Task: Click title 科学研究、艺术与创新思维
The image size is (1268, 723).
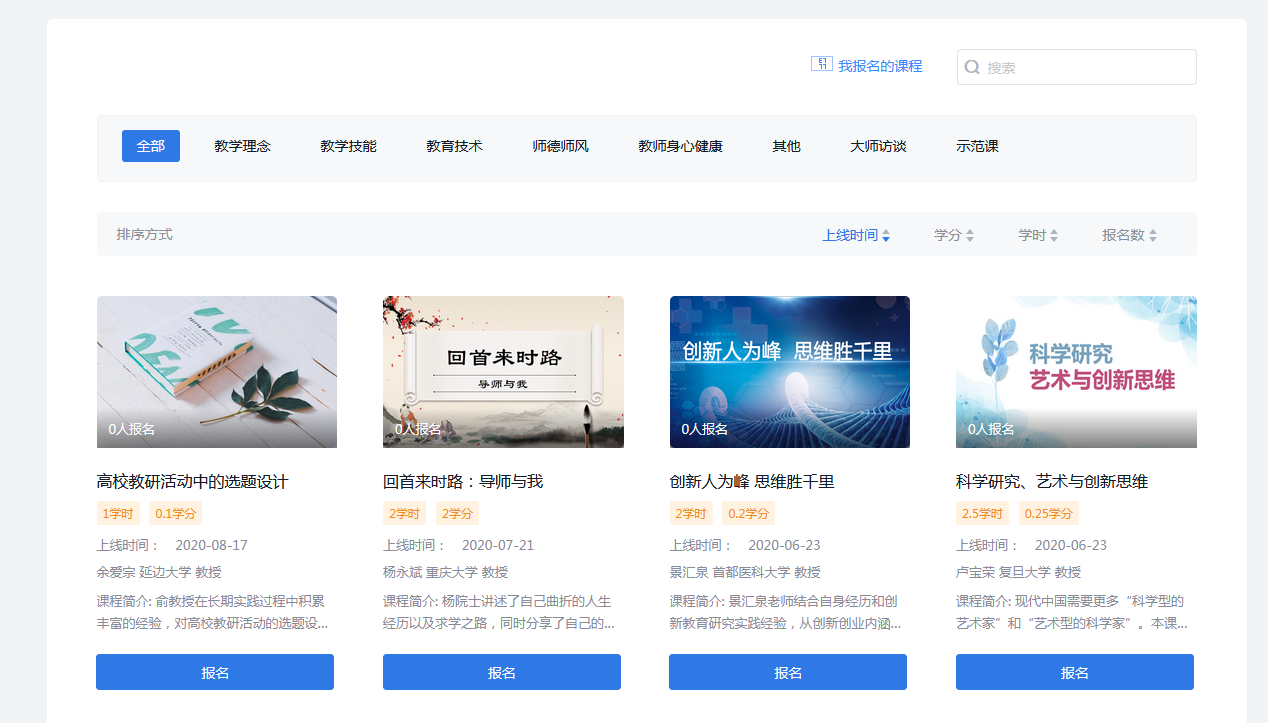Action: click(x=1052, y=482)
